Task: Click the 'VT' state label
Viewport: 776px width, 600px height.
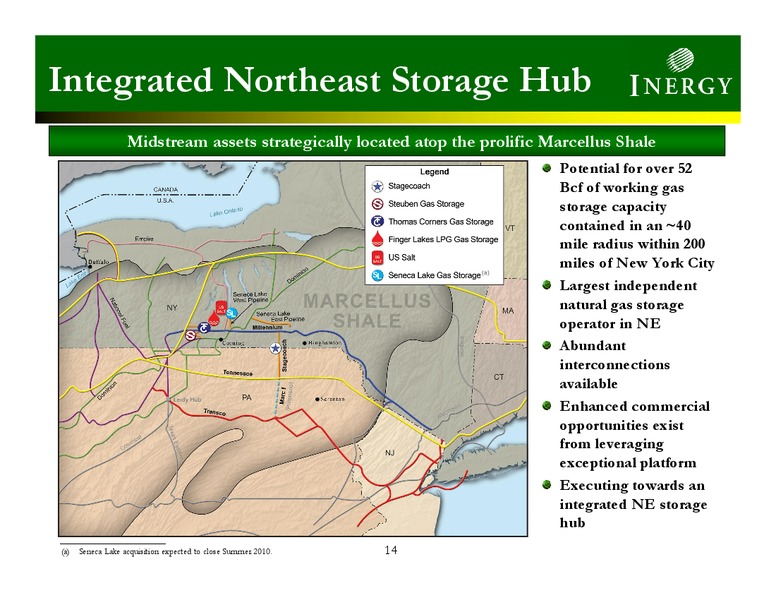Action: (510, 228)
